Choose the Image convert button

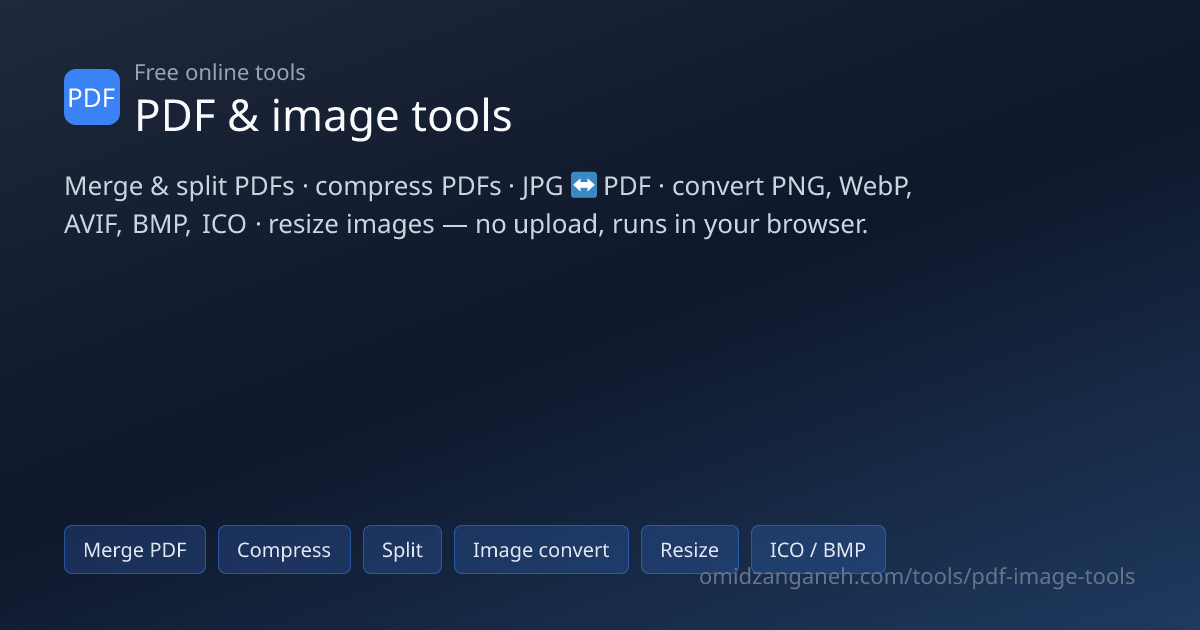tap(541, 550)
